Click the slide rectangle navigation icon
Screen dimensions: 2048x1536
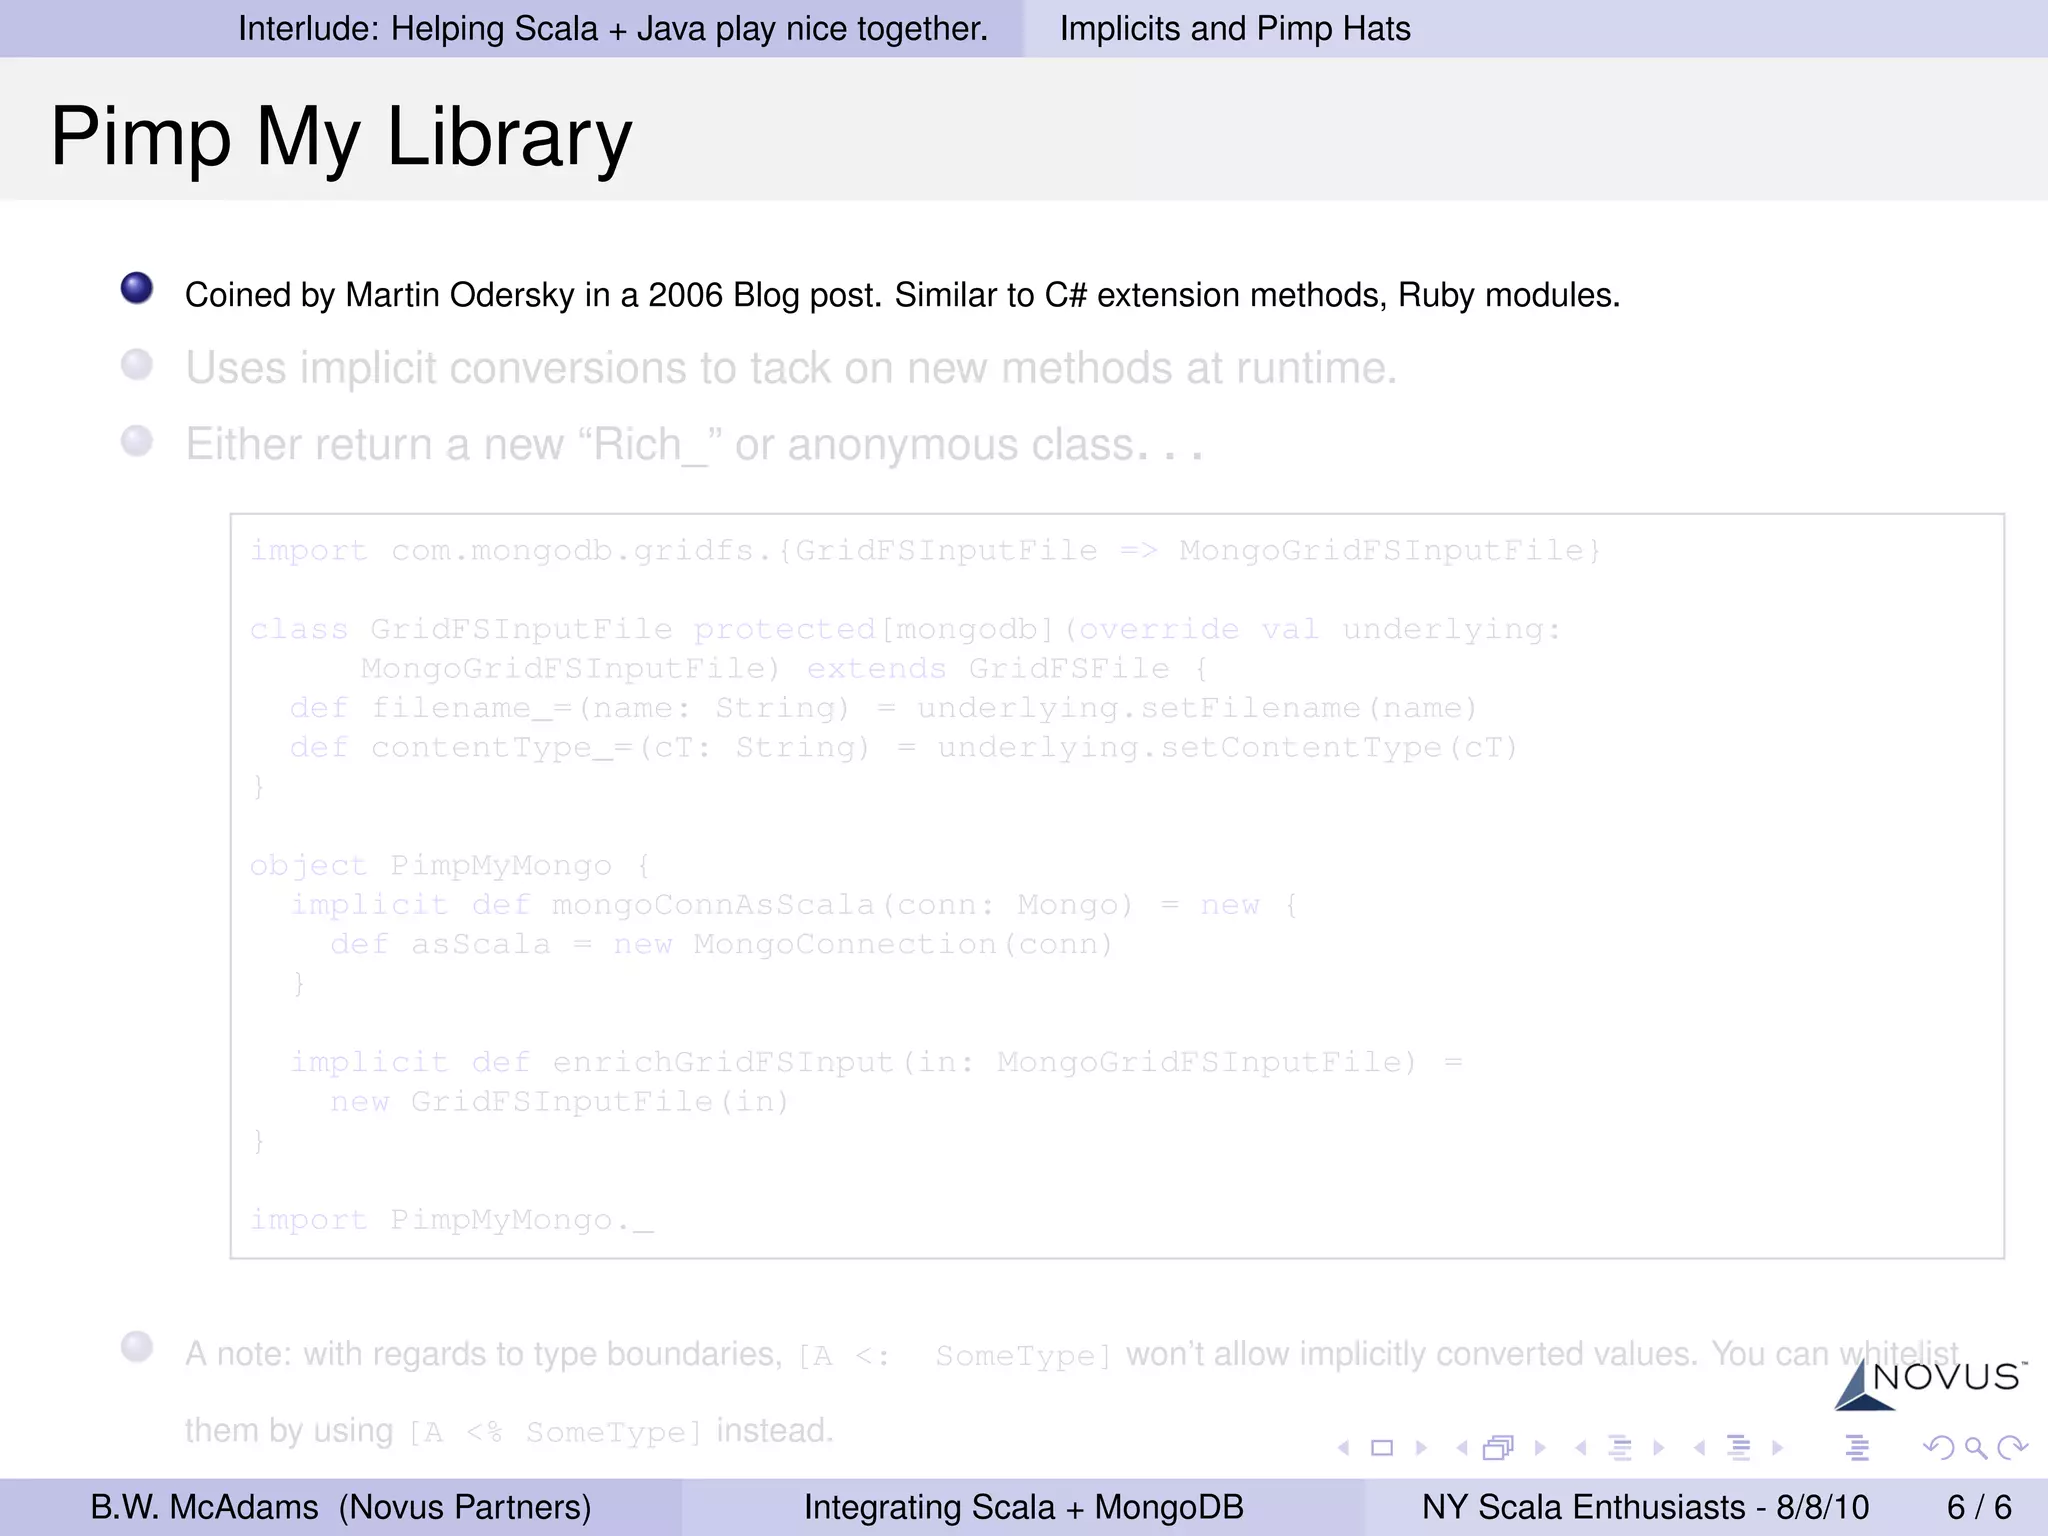(x=1382, y=1447)
